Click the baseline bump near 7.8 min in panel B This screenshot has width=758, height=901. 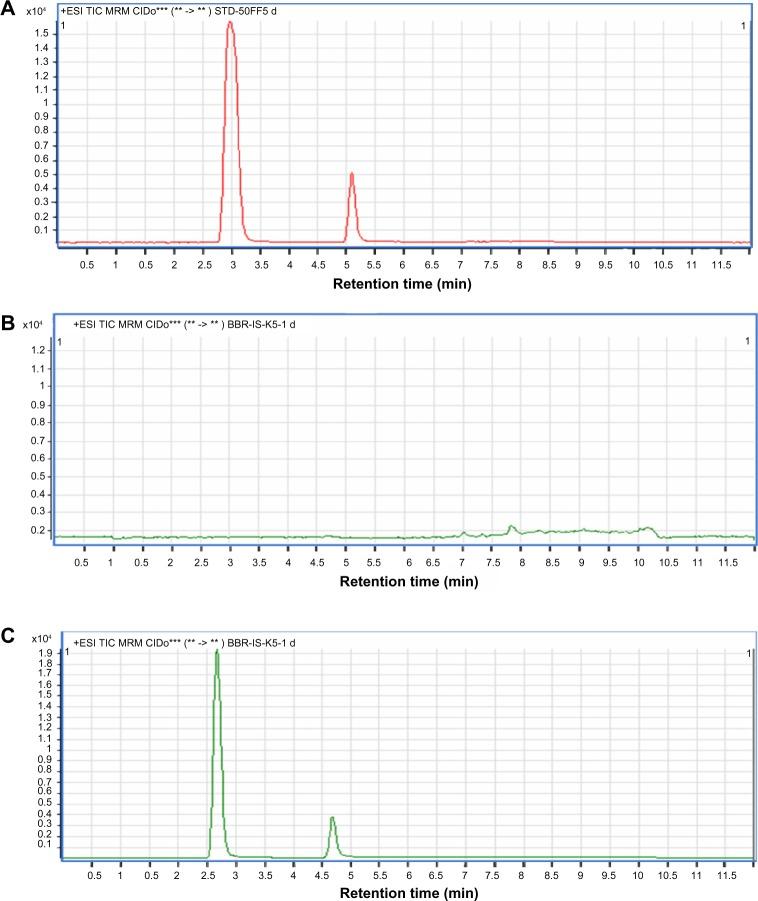(511, 530)
